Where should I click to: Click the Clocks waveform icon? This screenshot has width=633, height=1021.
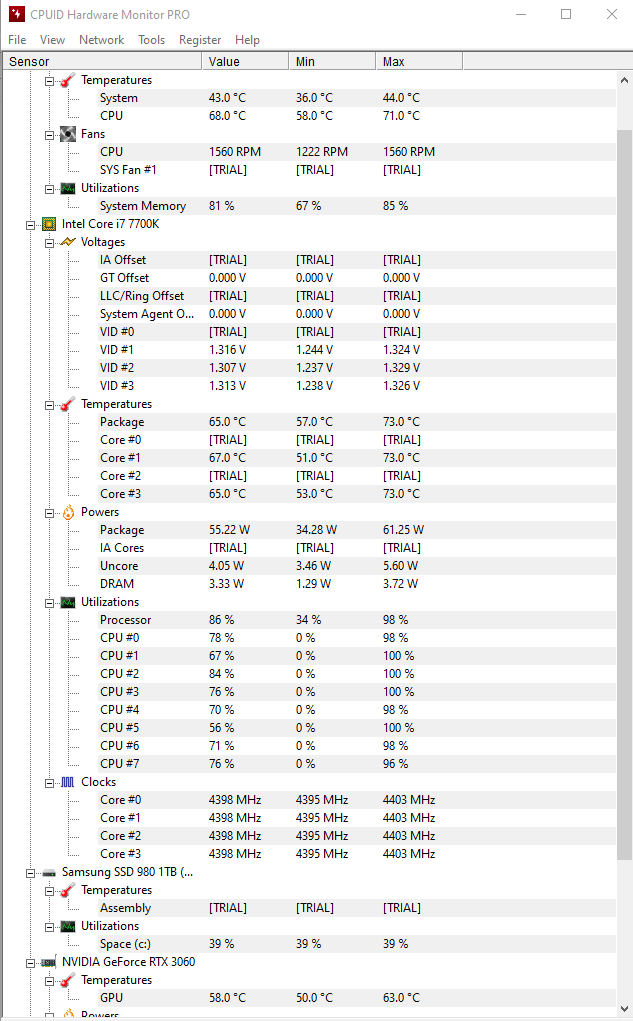coord(68,782)
